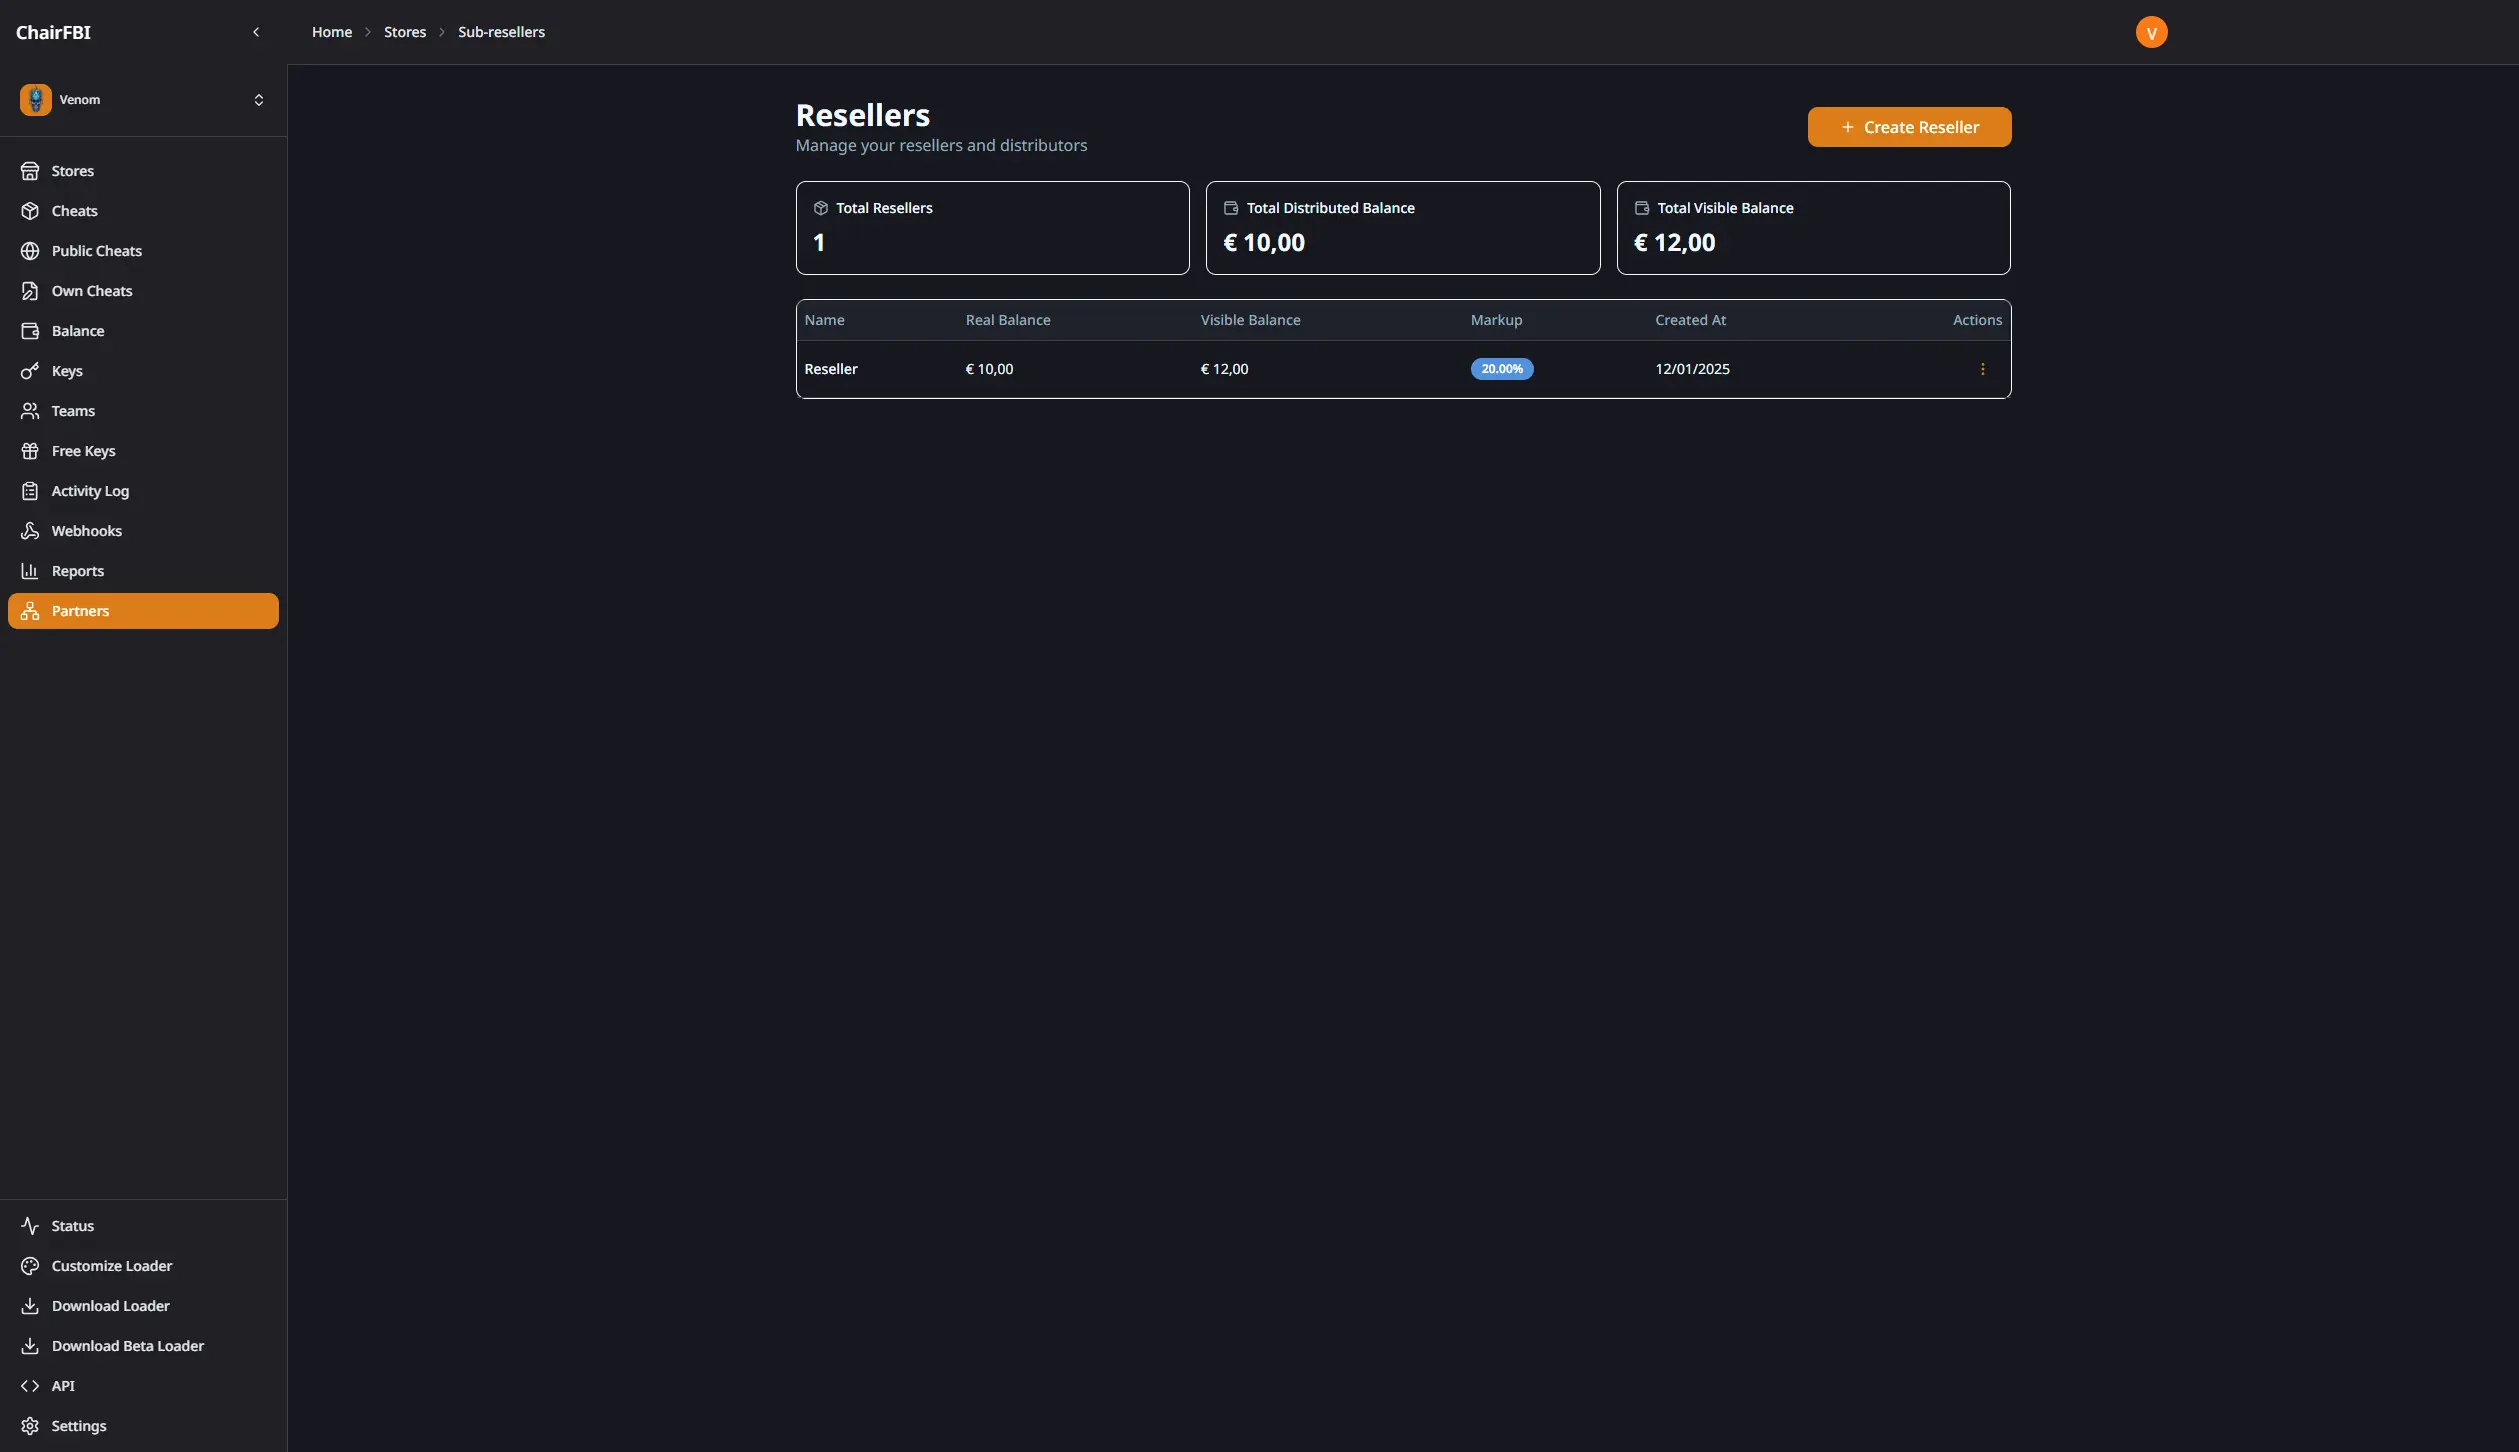Click the Create Reseller button

(x=1908, y=126)
